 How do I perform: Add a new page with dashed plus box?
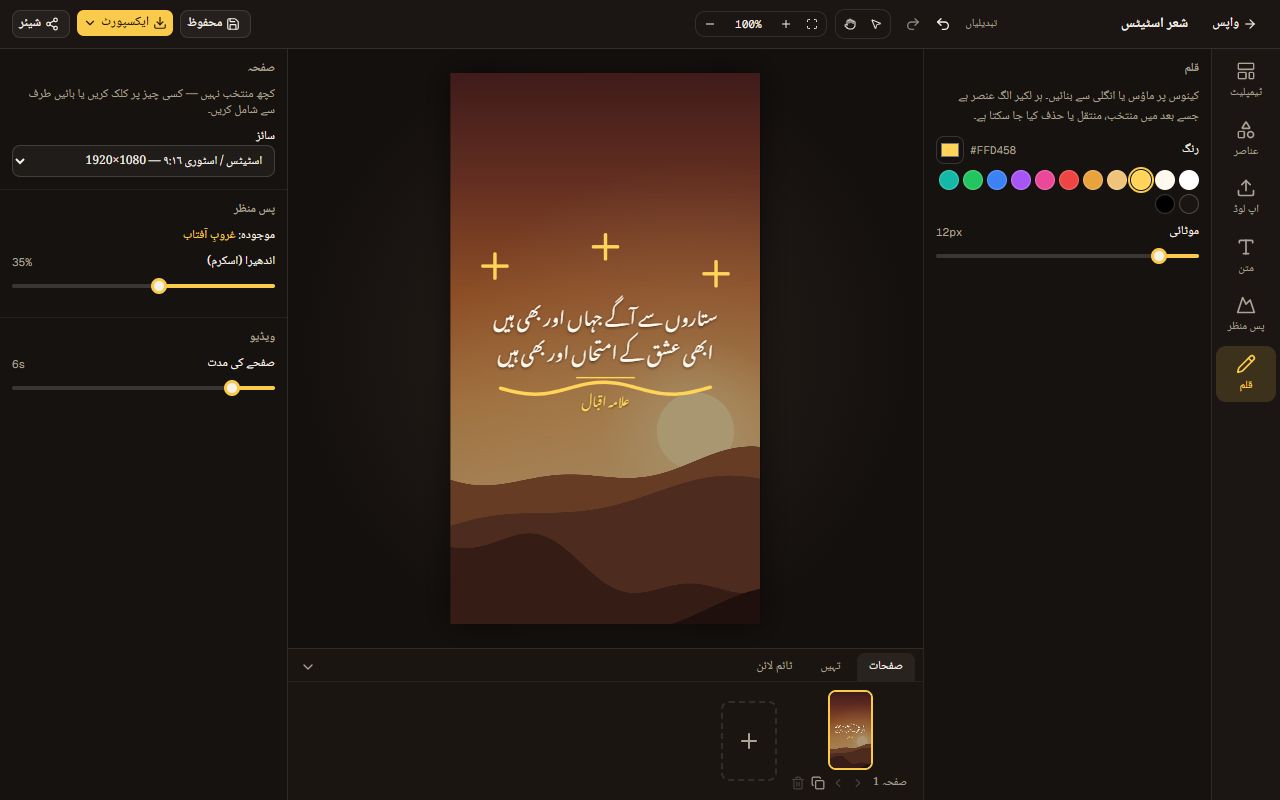tap(749, 741)
